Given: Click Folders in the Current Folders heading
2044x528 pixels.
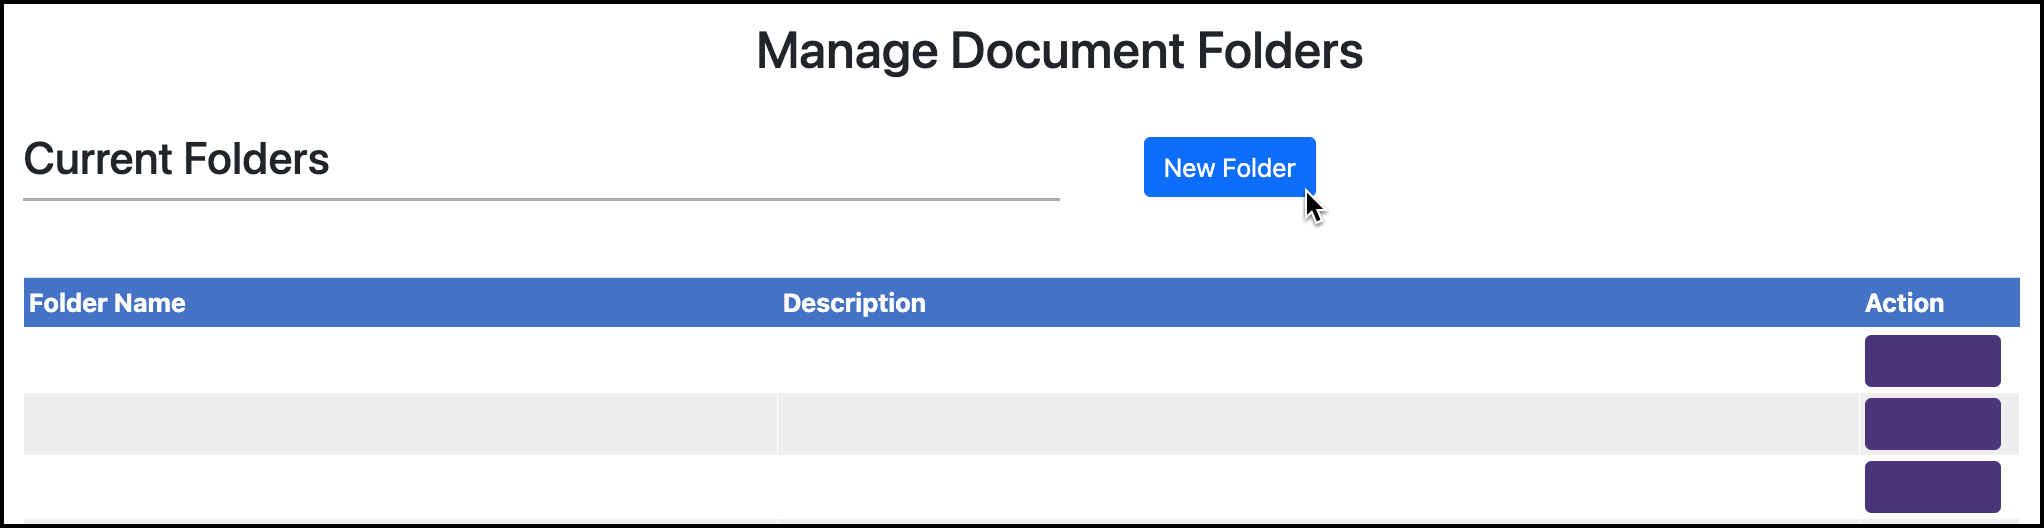Looking at the screenshot, I should [256, 159].
